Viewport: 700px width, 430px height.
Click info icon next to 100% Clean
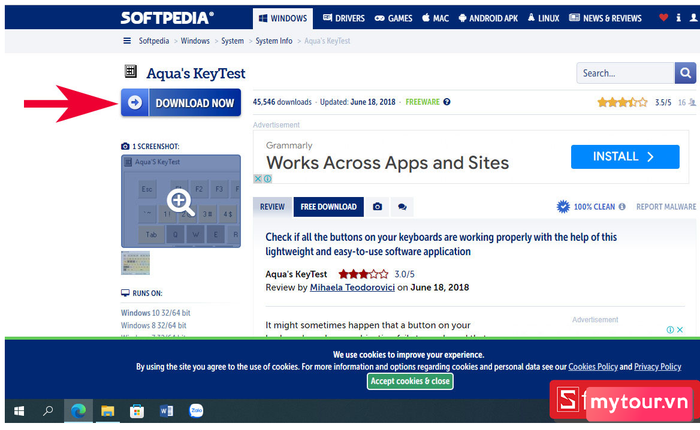pos(622,207)
